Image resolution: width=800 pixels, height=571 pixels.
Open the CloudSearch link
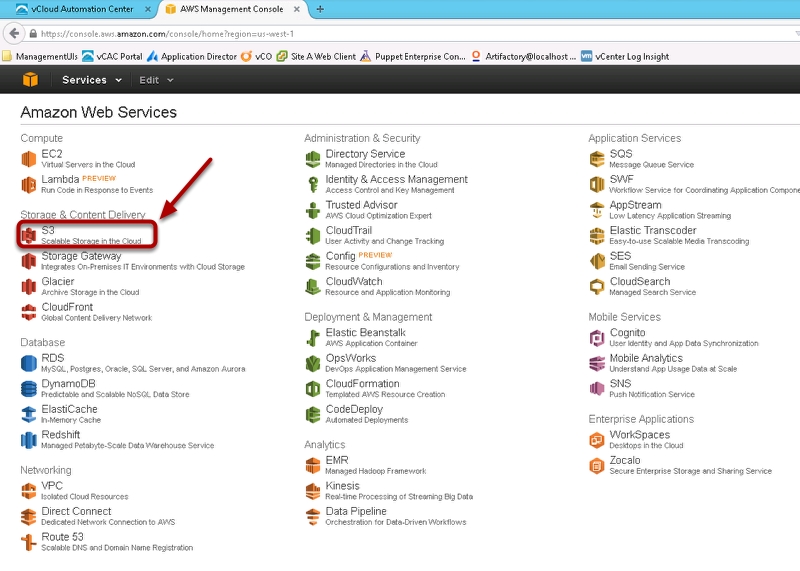(x=640, y=281)
